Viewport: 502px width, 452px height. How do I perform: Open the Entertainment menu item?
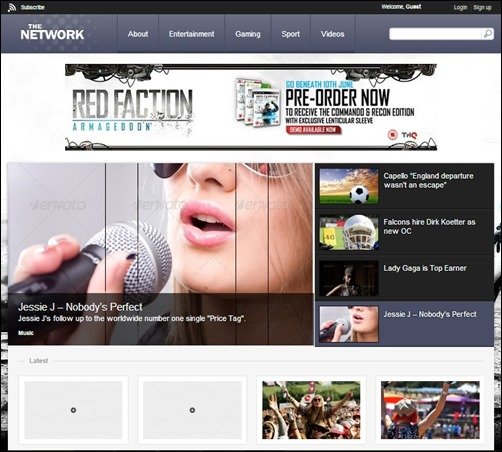click(191, 34)
